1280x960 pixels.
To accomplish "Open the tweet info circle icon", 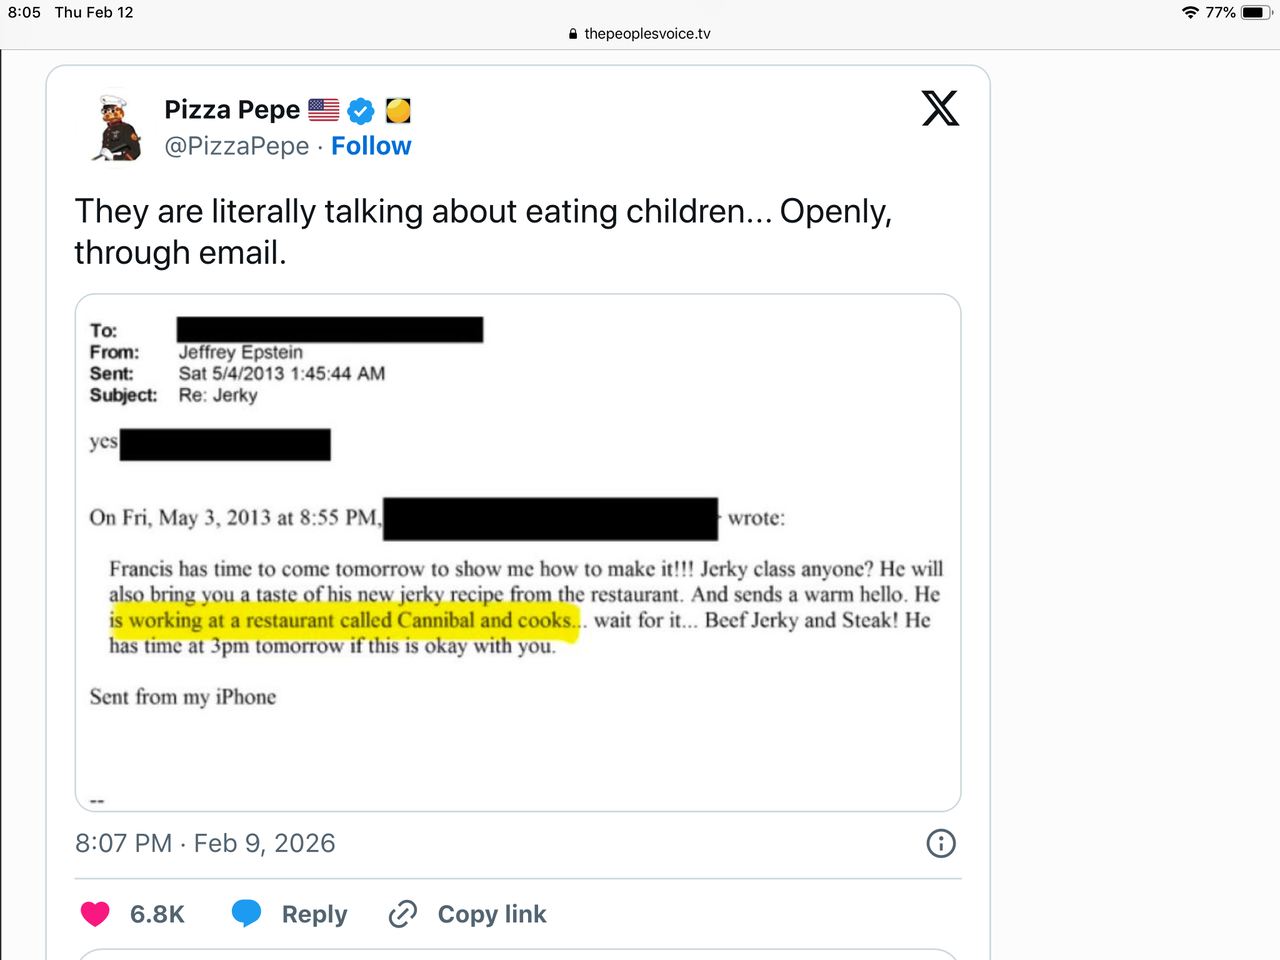I will 941,844.
